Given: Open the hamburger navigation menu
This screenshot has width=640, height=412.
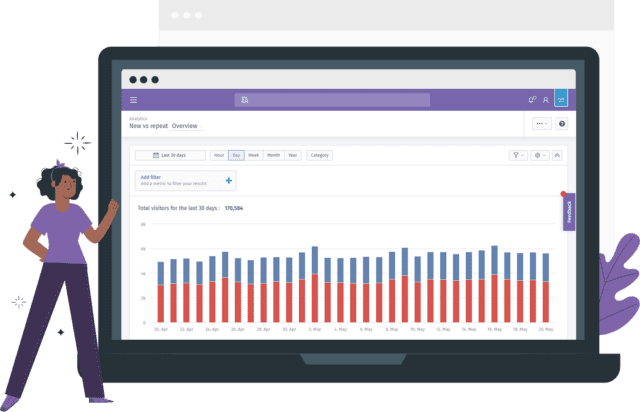Looking at the screenshot, I should tap(134, 100).
